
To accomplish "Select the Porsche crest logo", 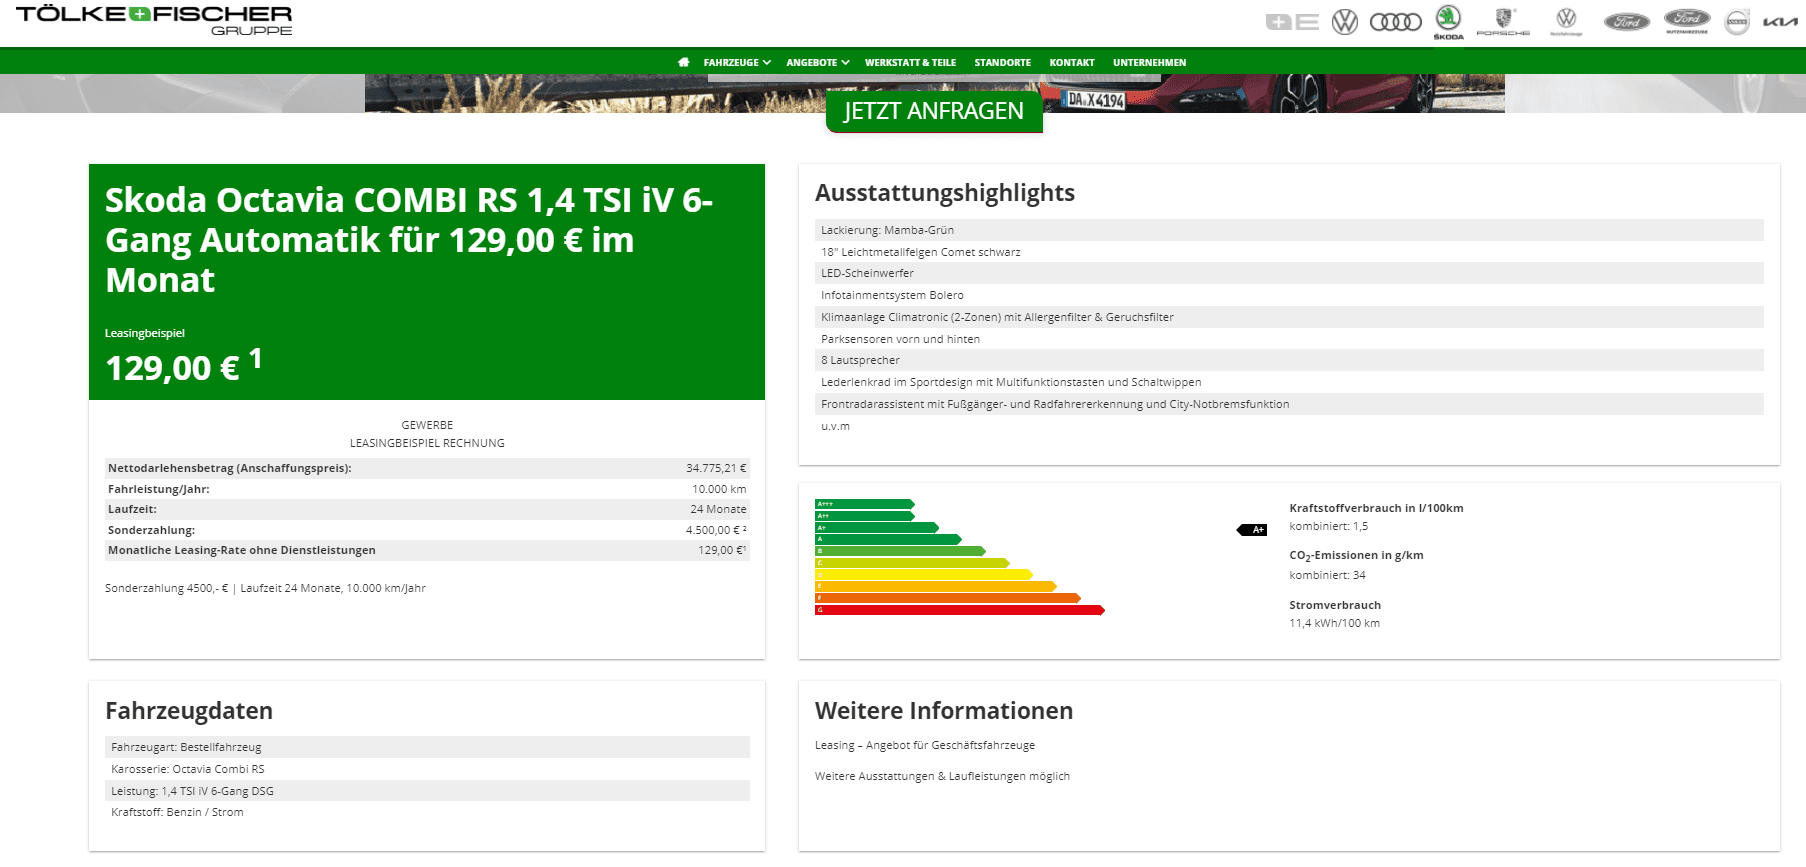I will coord(1503,21).
